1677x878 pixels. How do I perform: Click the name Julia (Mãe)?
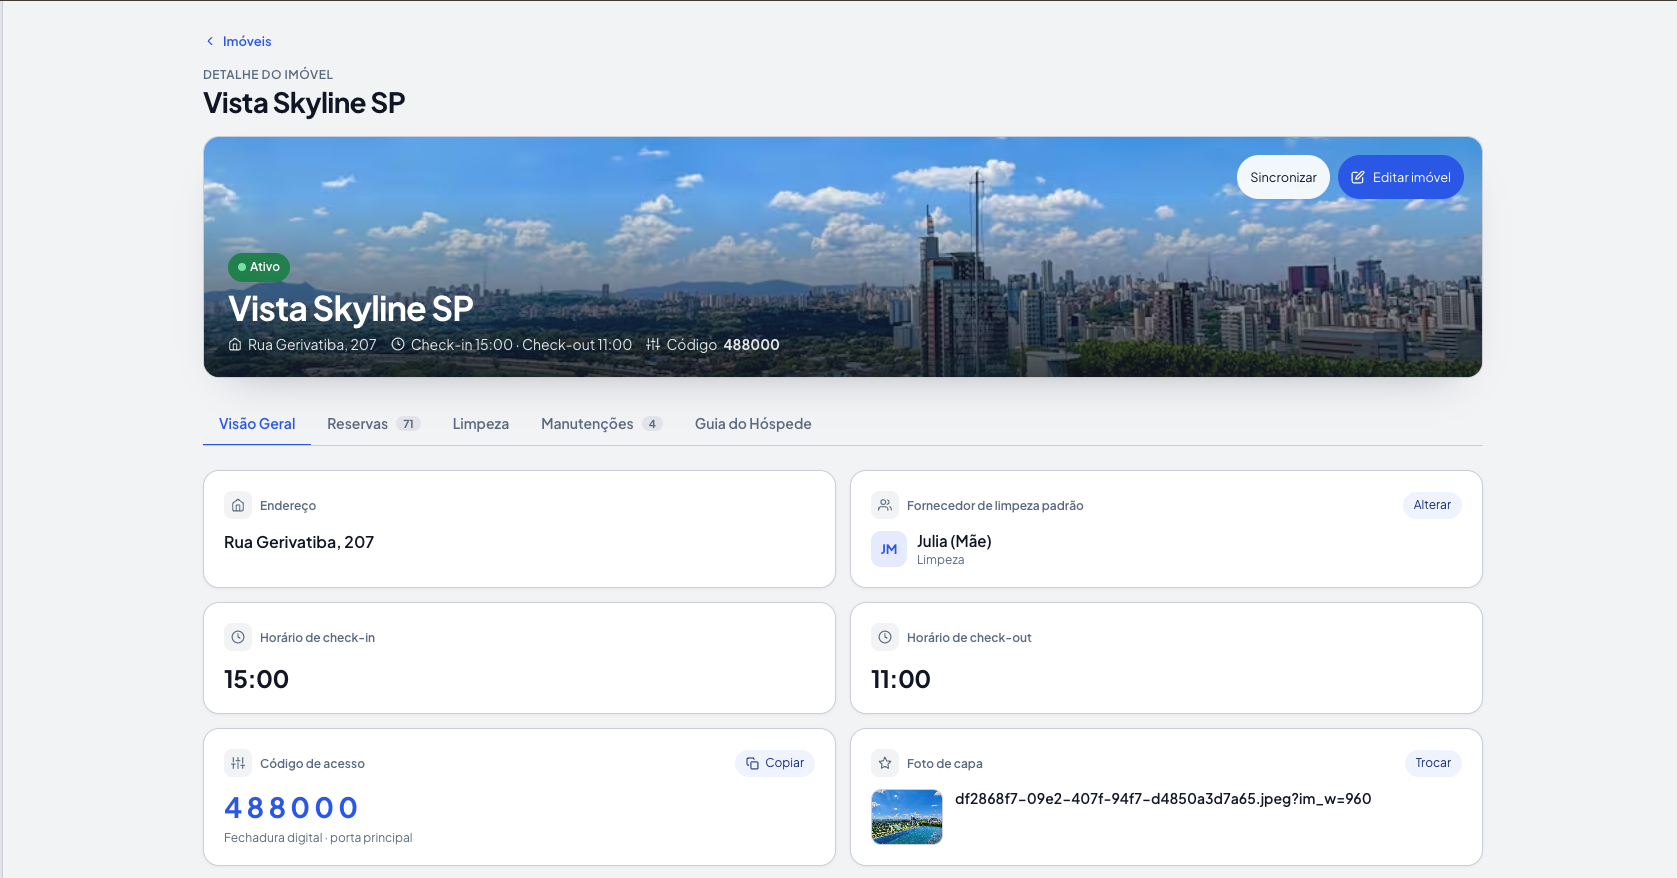954,541
